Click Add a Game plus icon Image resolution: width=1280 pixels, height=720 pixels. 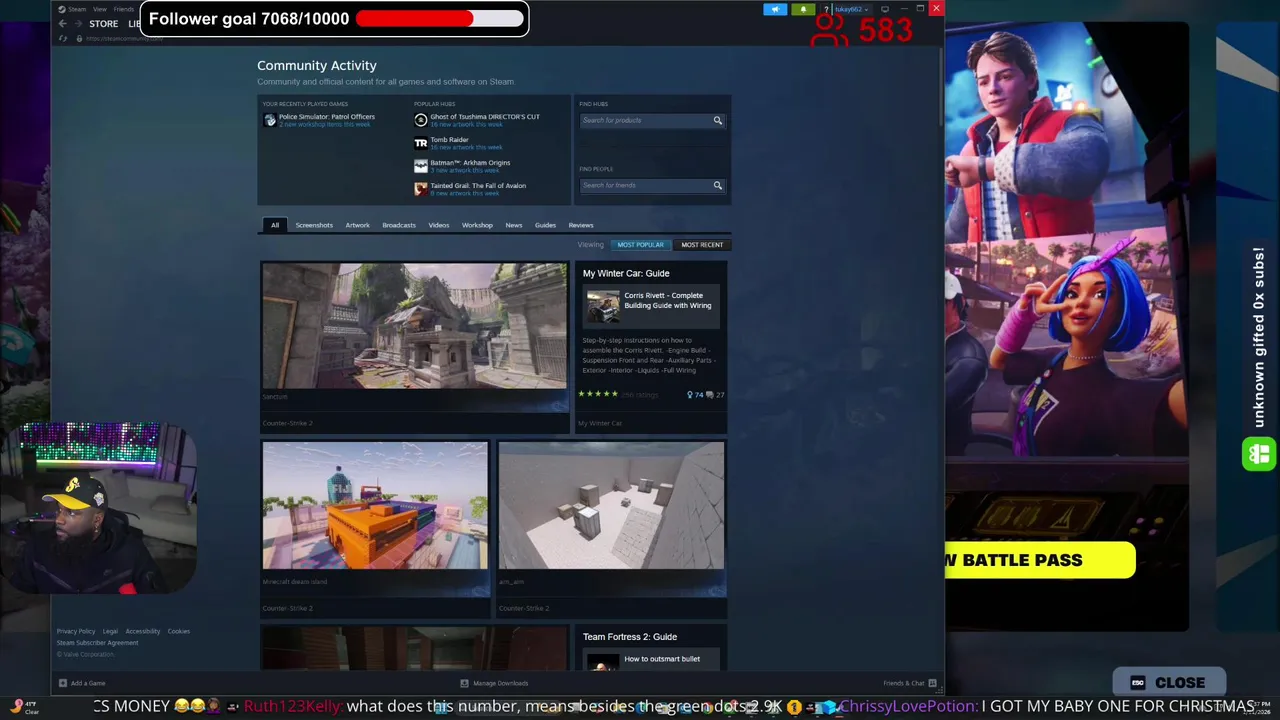click(62, 683)
